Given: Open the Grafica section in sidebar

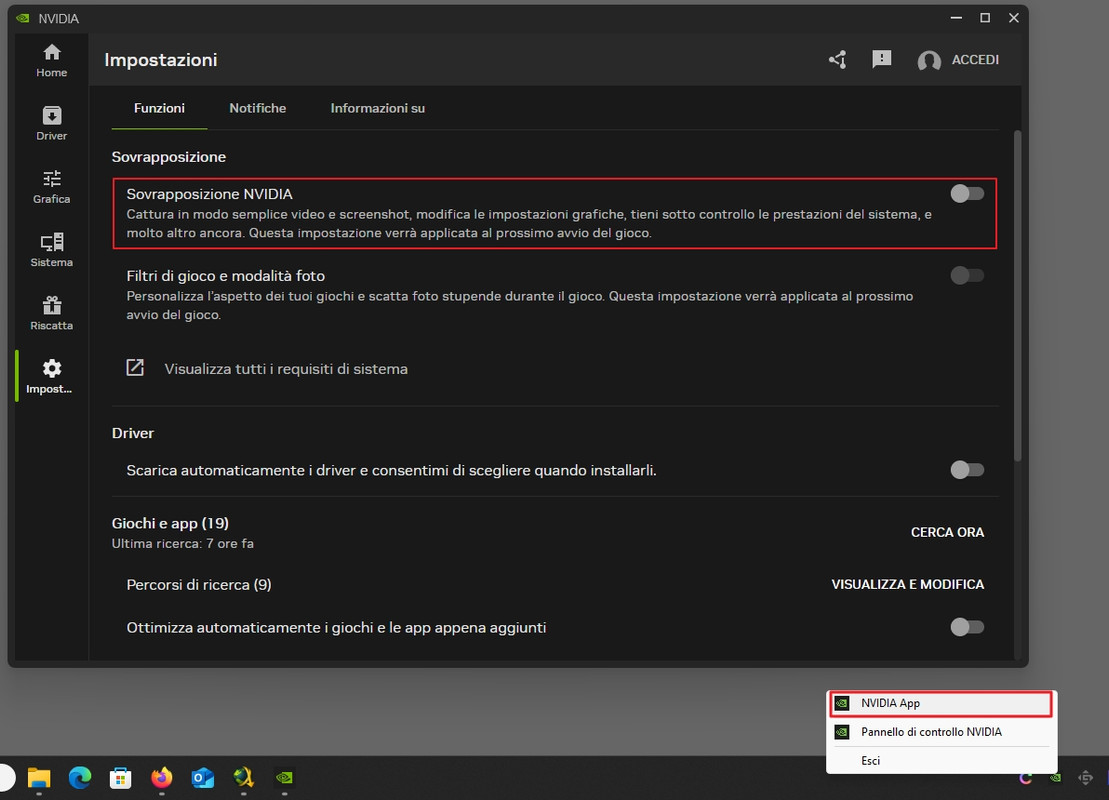Looking at the screenshot, I should [52, 187].
